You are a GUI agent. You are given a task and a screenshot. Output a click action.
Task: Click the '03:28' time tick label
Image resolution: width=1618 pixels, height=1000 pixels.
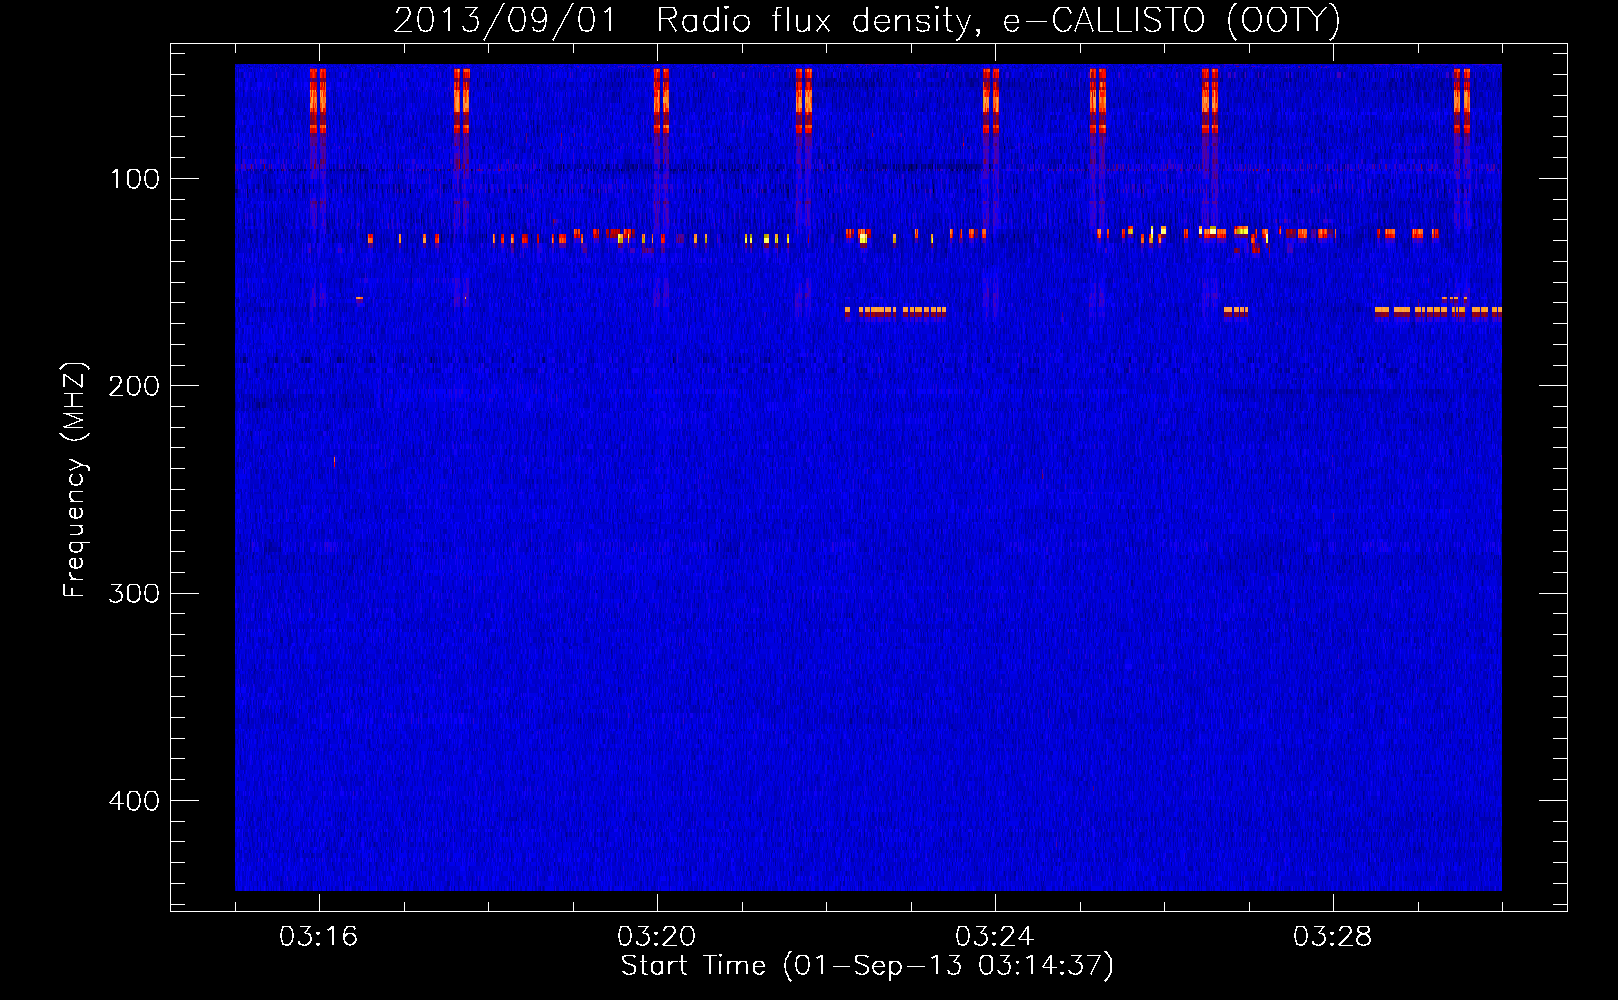(1332, 937)
